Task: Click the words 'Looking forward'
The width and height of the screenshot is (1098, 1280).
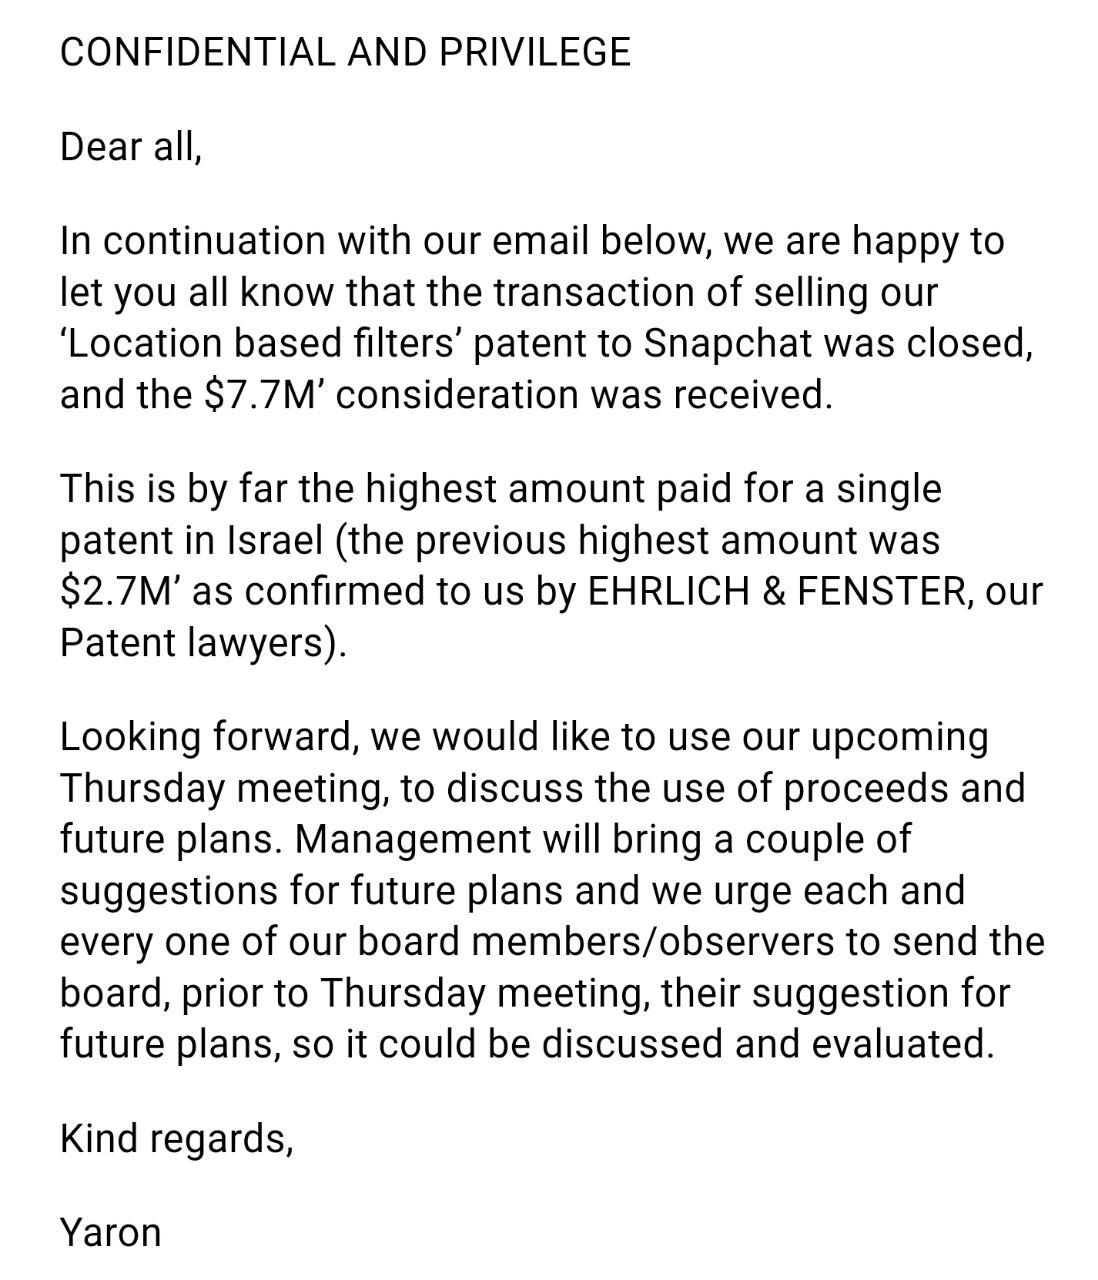Action: point(208,738)
